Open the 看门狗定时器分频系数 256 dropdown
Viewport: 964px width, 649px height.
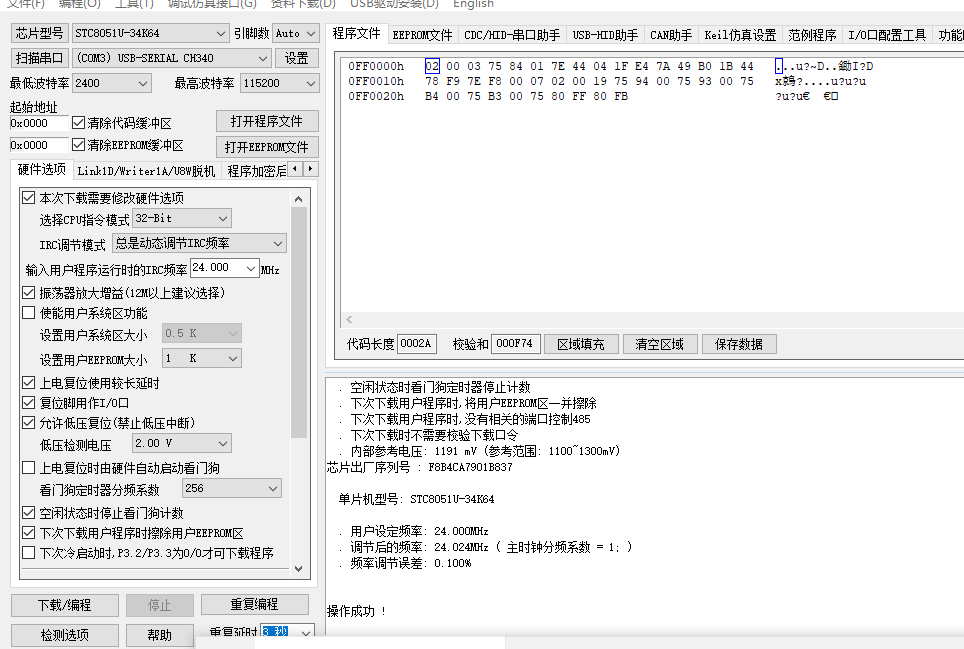coord(232,489)
